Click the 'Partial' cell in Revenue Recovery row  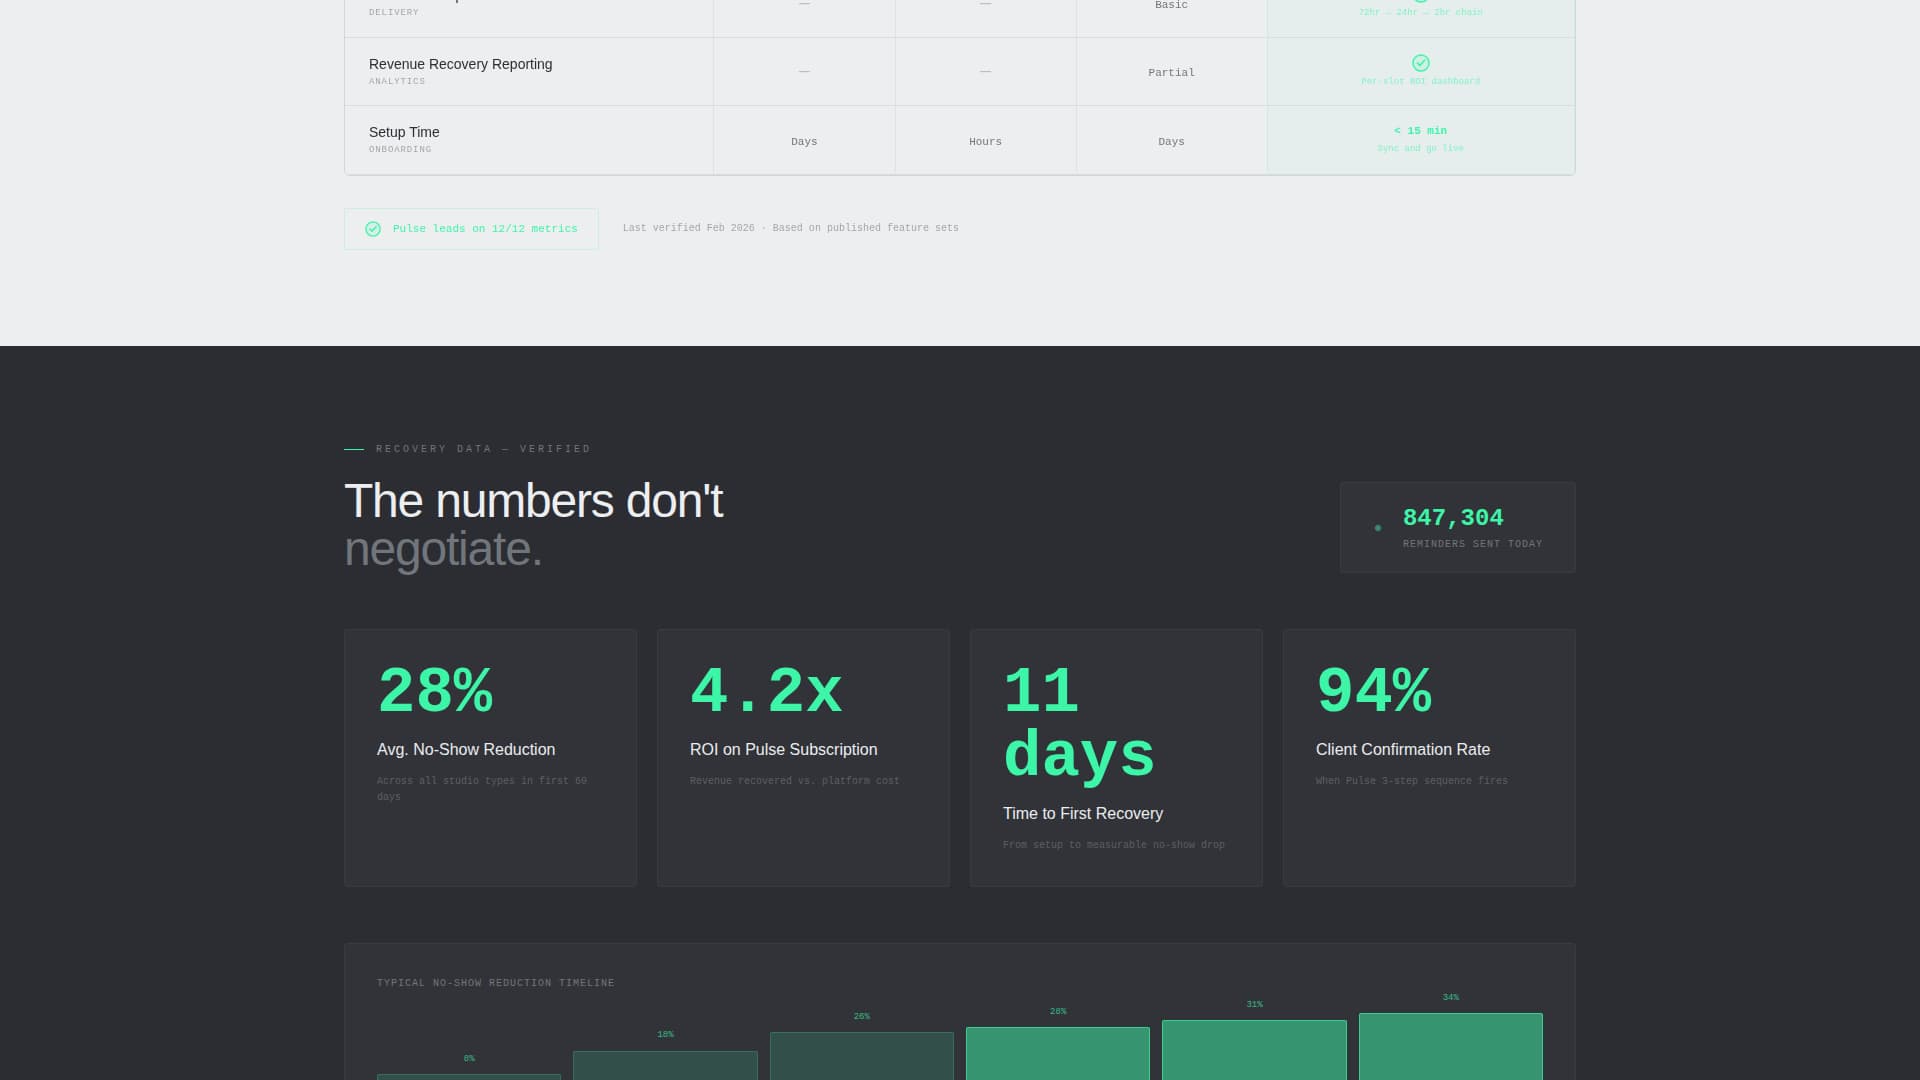pyautogui.click(x=1171, y=73)
